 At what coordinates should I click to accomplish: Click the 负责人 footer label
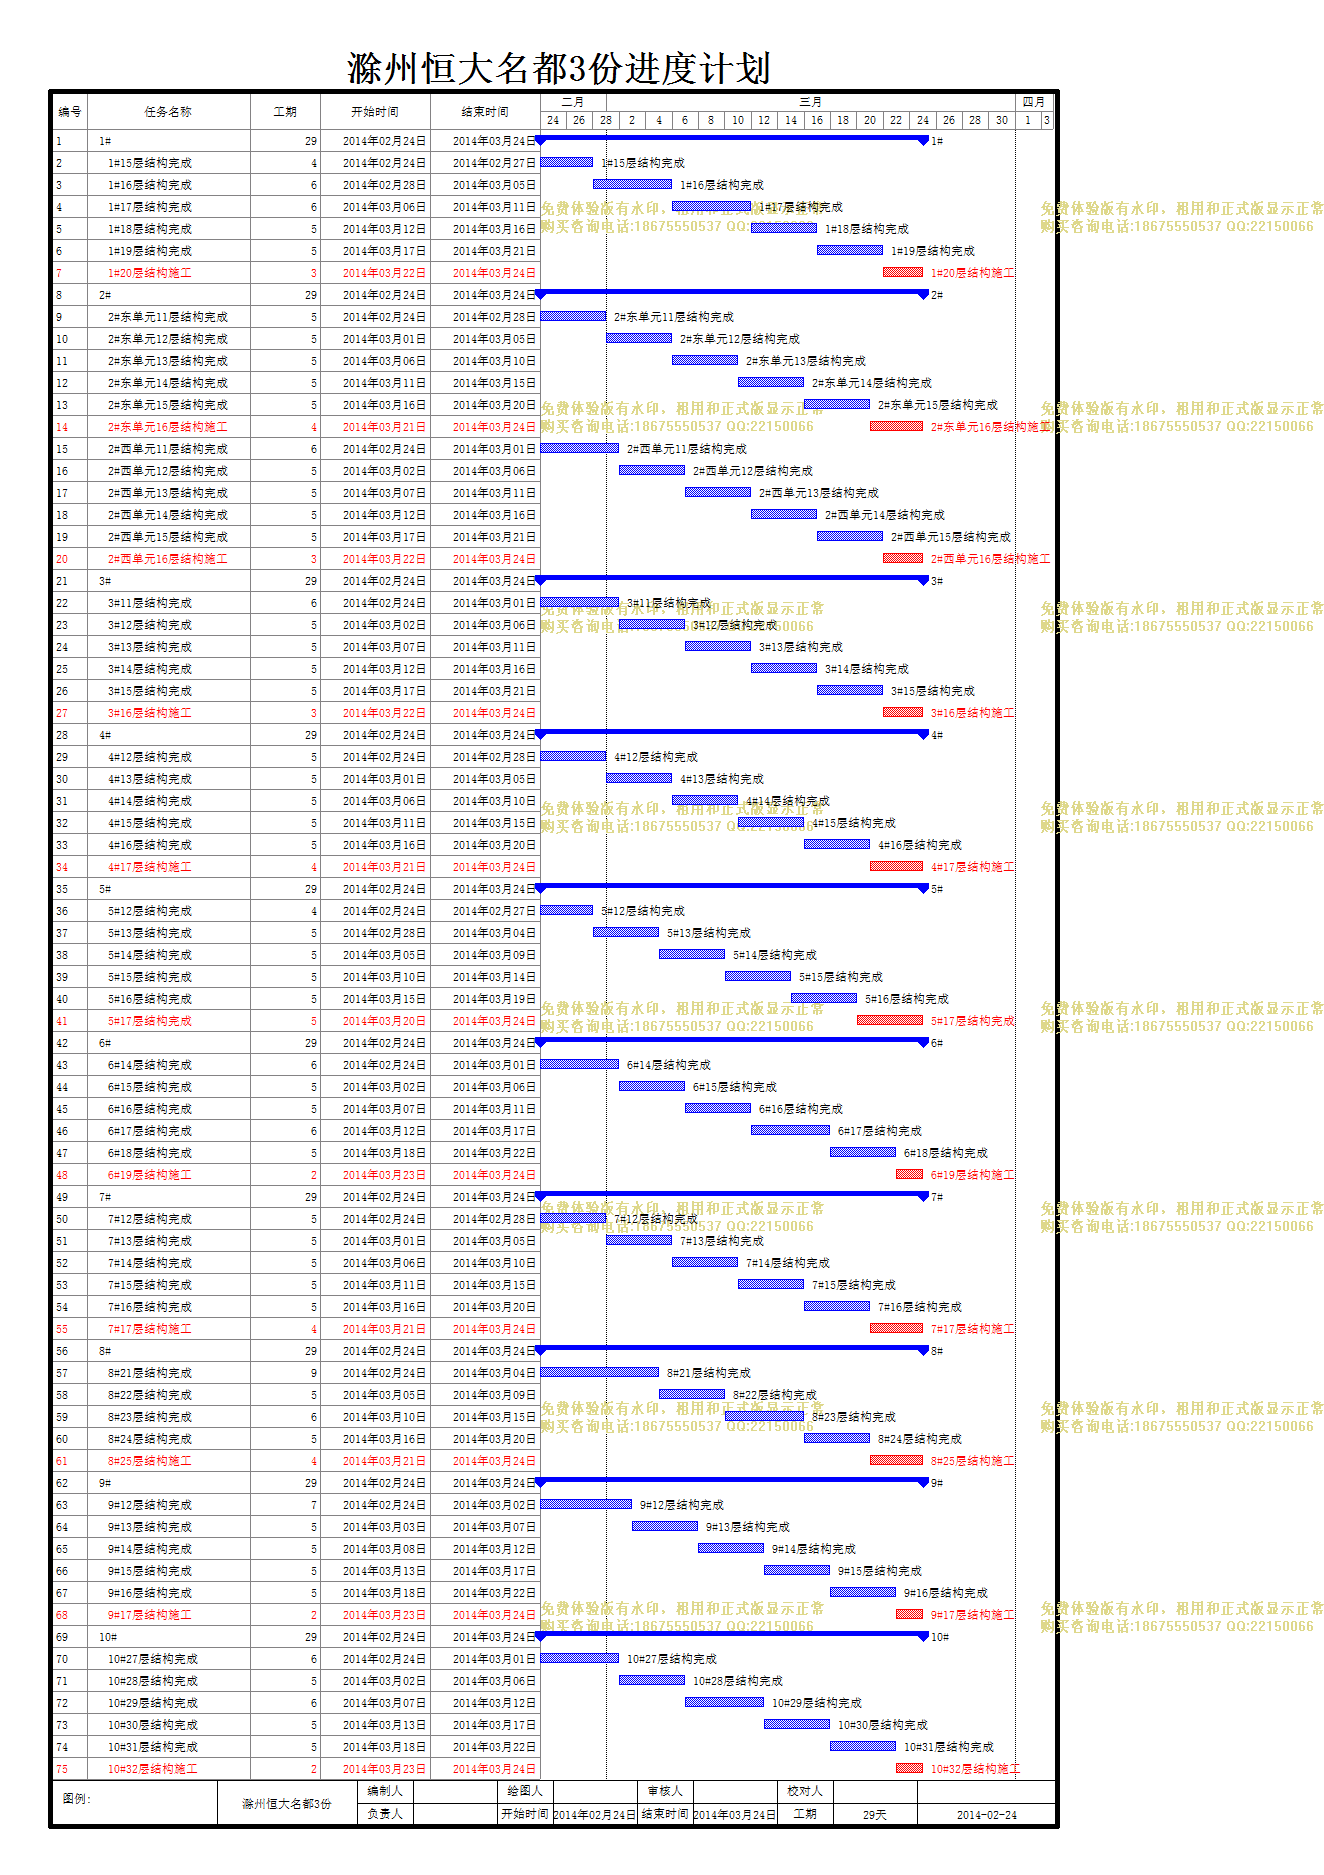point(385,1813)
